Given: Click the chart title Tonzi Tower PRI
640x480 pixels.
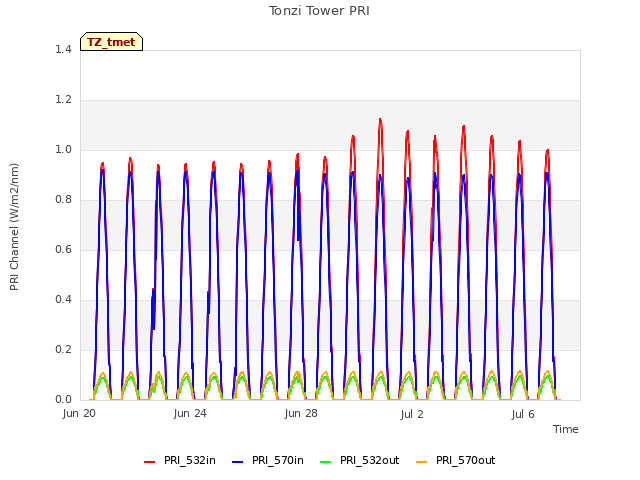Looking at the screenshot, I should tap(319, 11).
